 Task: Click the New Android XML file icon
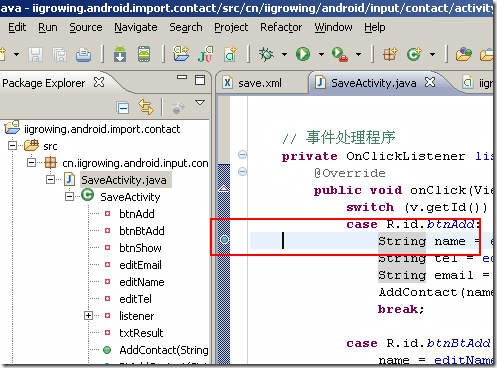click(230, 54)
